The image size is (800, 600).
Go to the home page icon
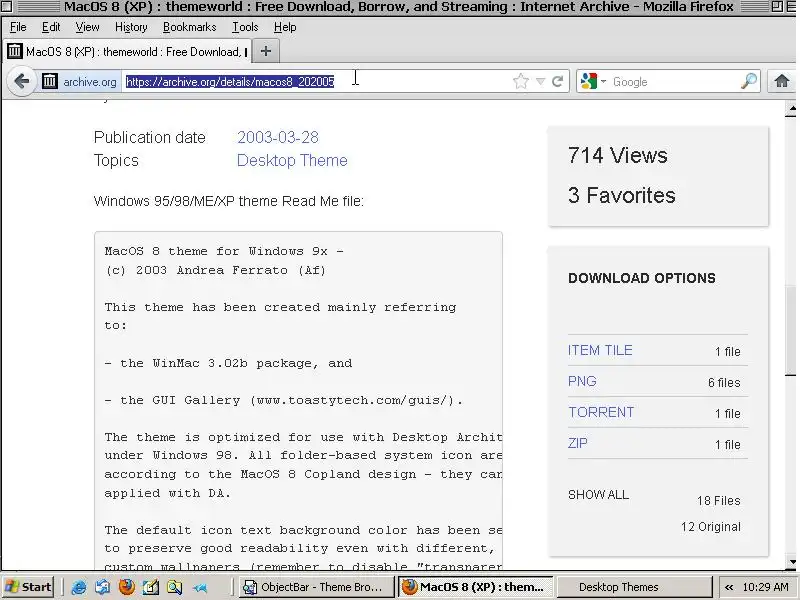coord(782,81)
